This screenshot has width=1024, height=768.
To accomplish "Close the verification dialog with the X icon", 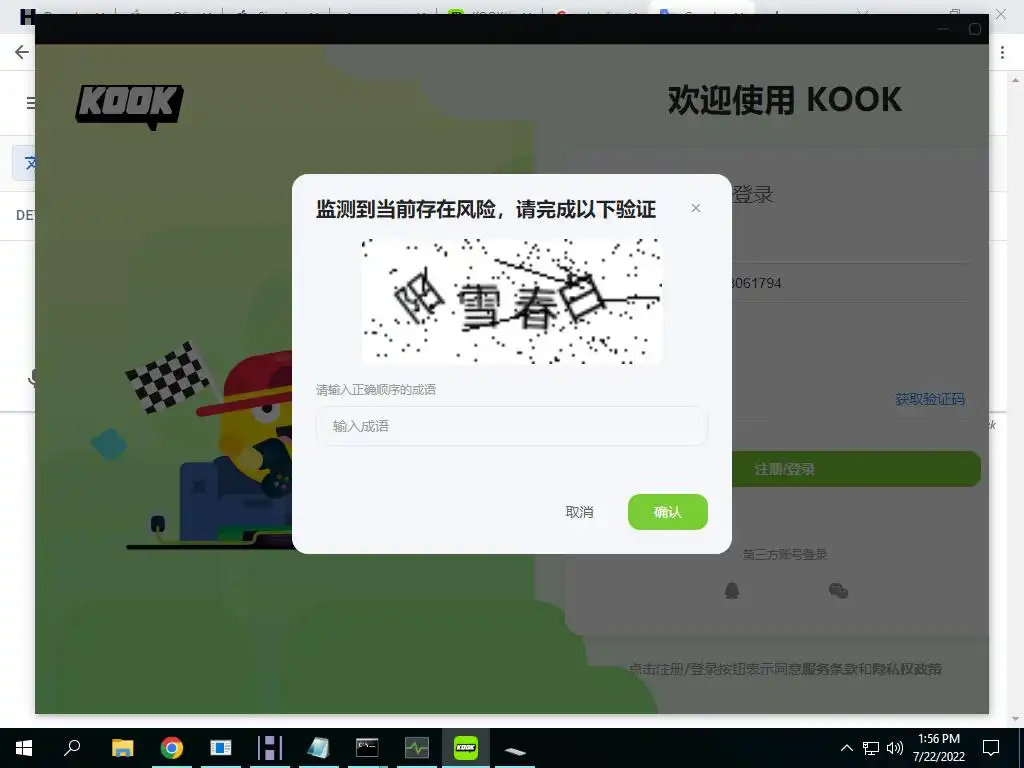I will [696, 208].
